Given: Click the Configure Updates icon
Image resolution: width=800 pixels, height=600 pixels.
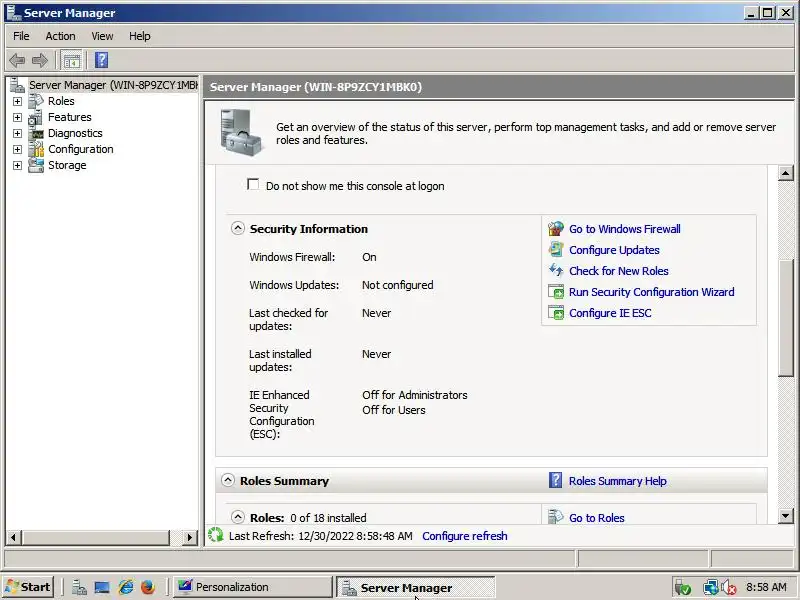Looking at the screenshot, I should click(x=556, y=250).
